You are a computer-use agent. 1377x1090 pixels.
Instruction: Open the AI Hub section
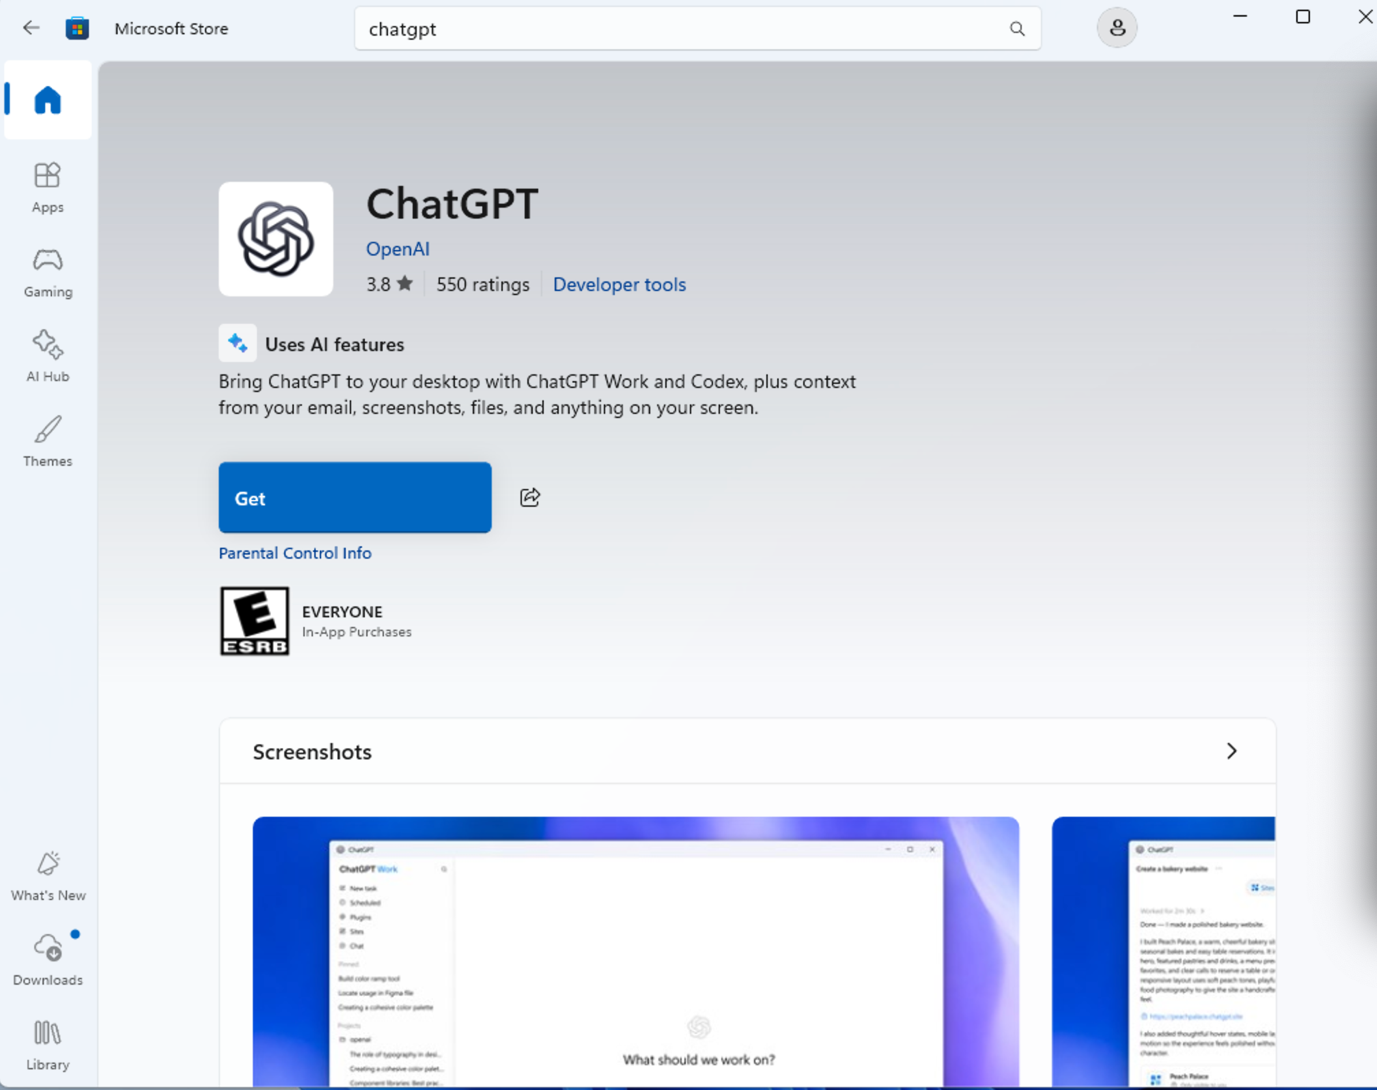tap(47, 357)
